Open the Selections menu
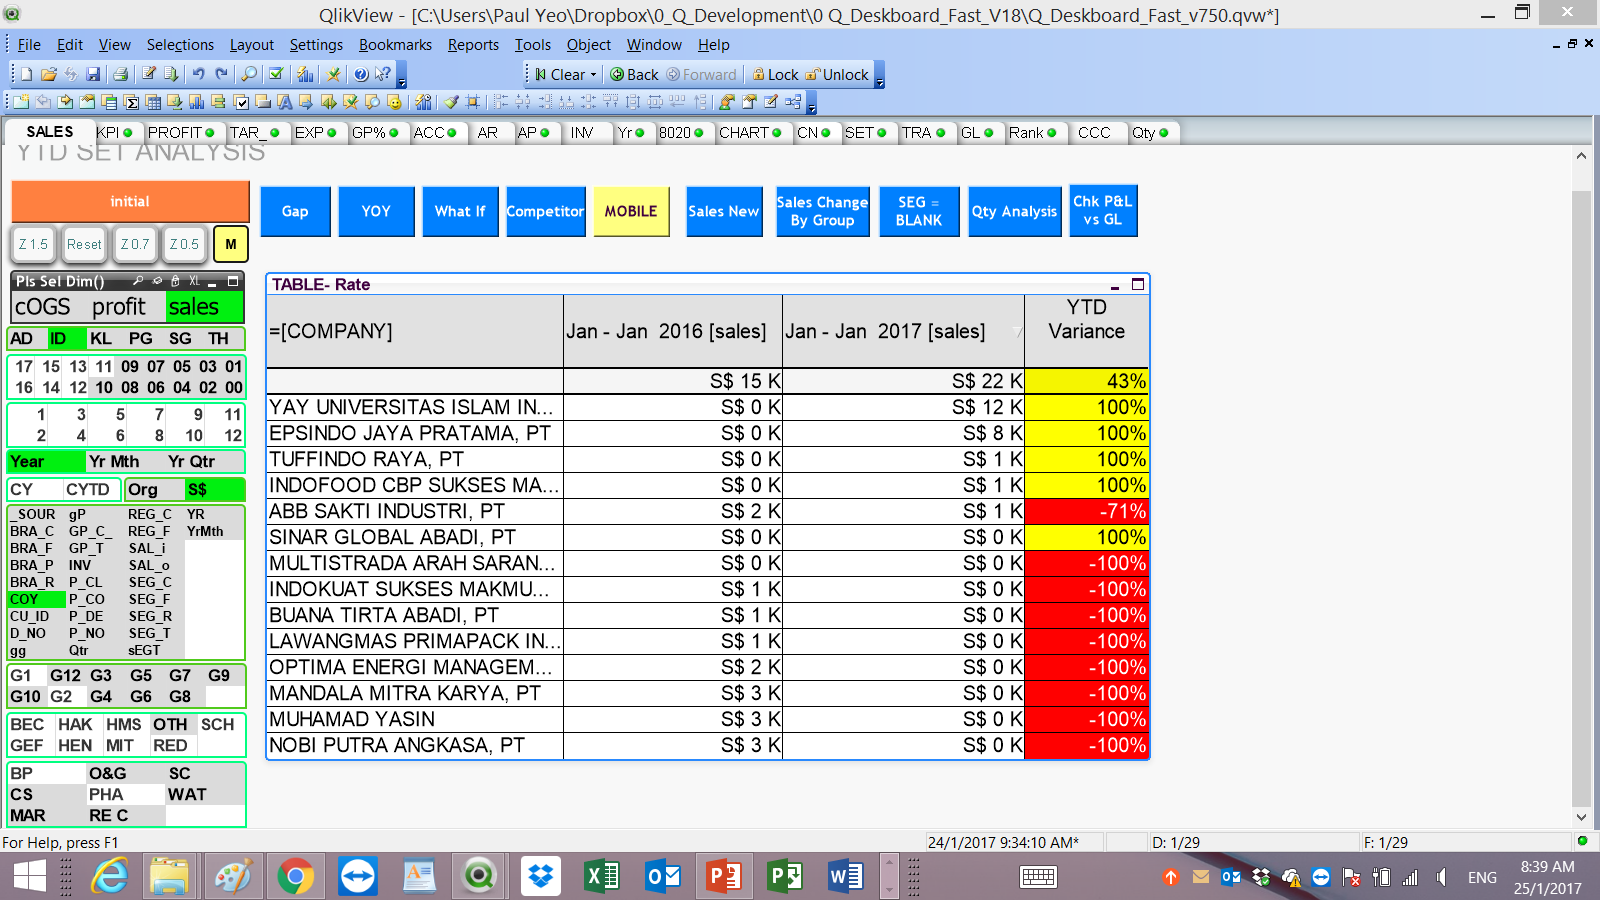The width and height of the screenshot is (1600, 900). (180, 45)
